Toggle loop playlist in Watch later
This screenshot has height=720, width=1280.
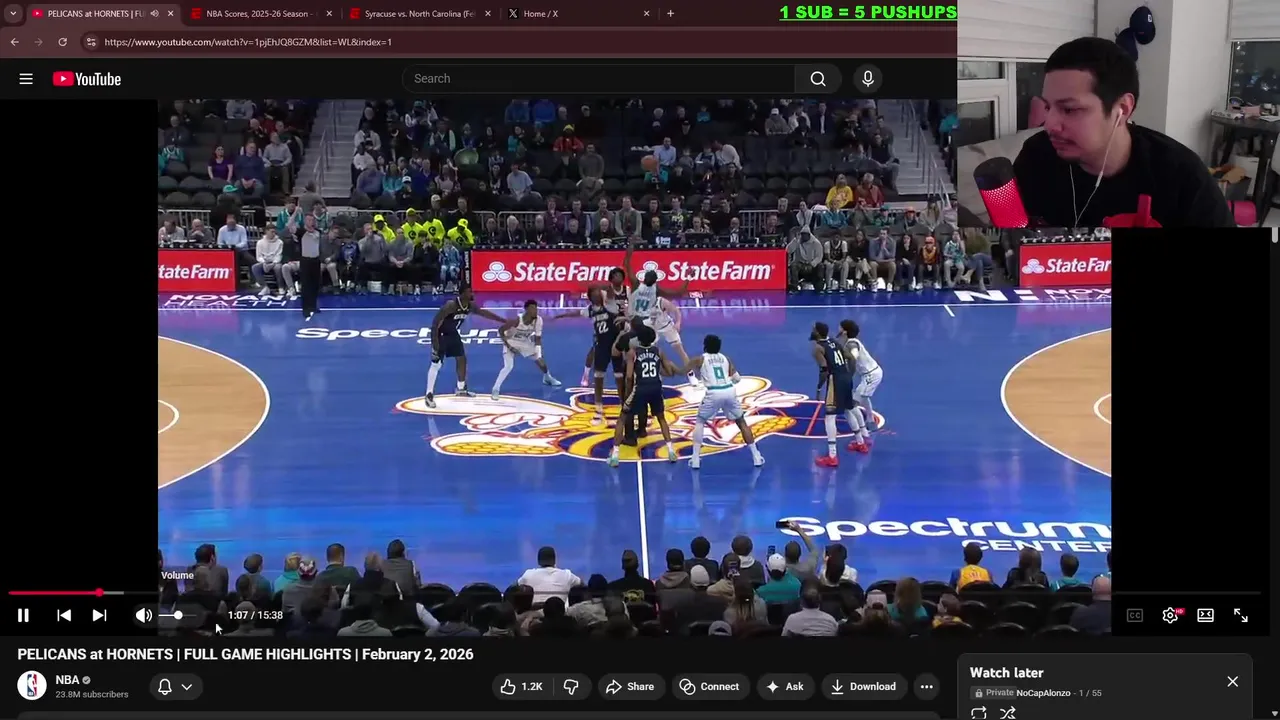coord(979,712)
